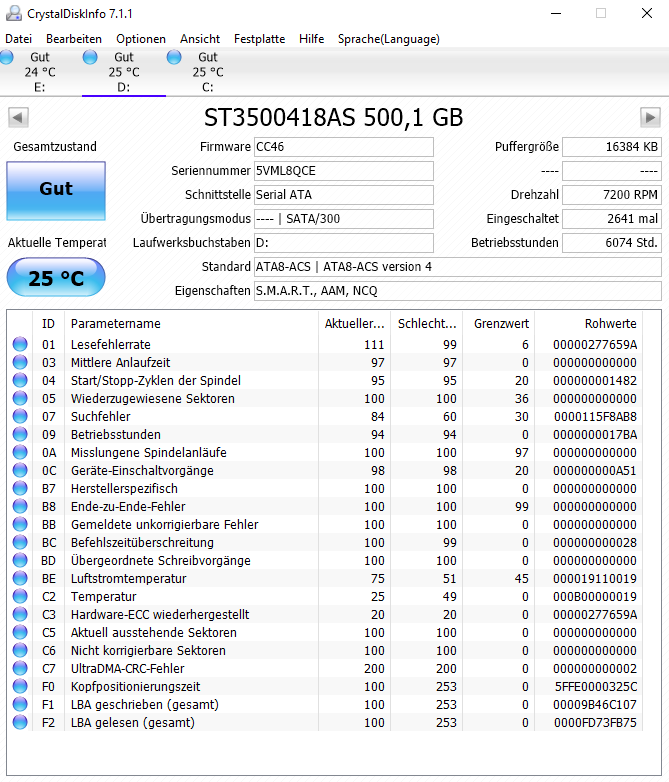
Task: Click the Firmware field CC46
Action: coord(344,147)
